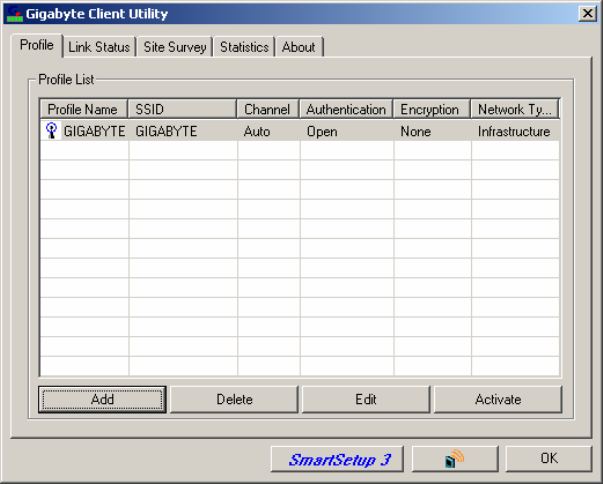
Task: Sort by Channel column header
Action: pos(268,109)
